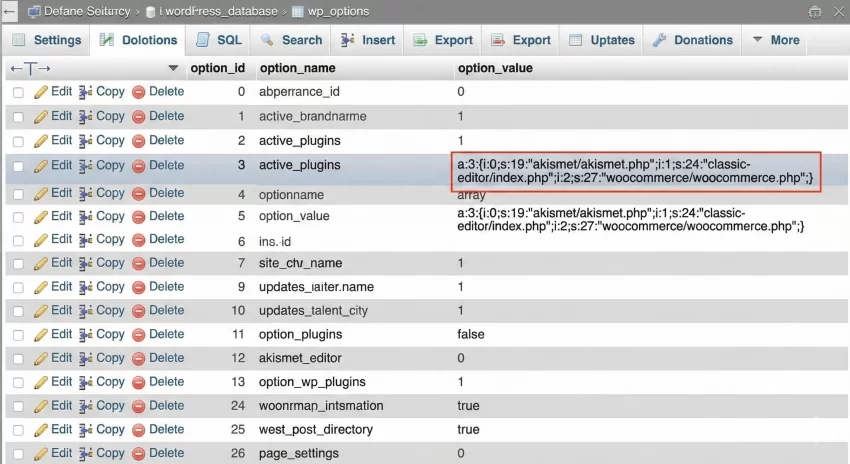This screenshot has height=464, width=850.
Task: Tick the checkbox for optionname row
Action: 18,194
